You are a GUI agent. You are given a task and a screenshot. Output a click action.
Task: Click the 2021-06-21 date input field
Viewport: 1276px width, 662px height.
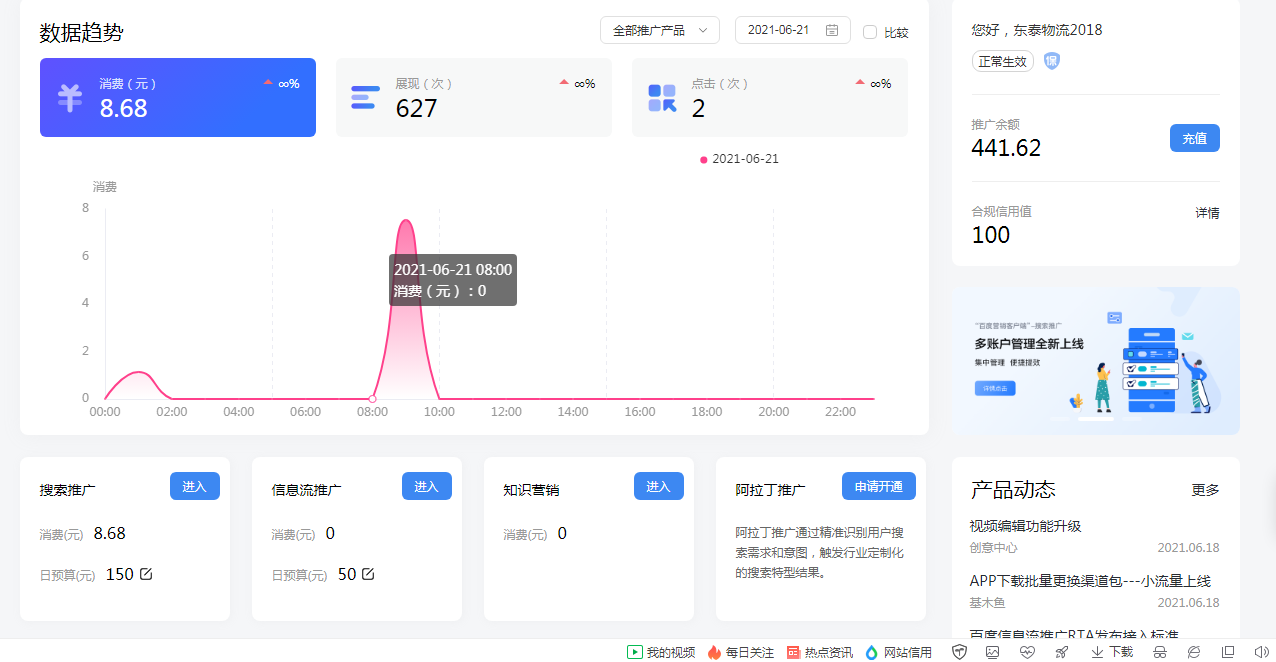793,30
